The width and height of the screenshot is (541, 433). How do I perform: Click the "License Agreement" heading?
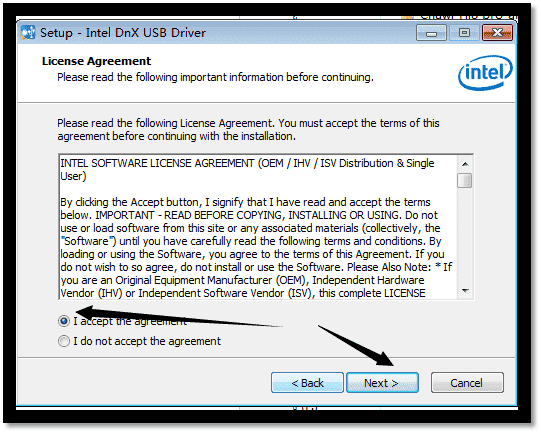tap(96, 61)
